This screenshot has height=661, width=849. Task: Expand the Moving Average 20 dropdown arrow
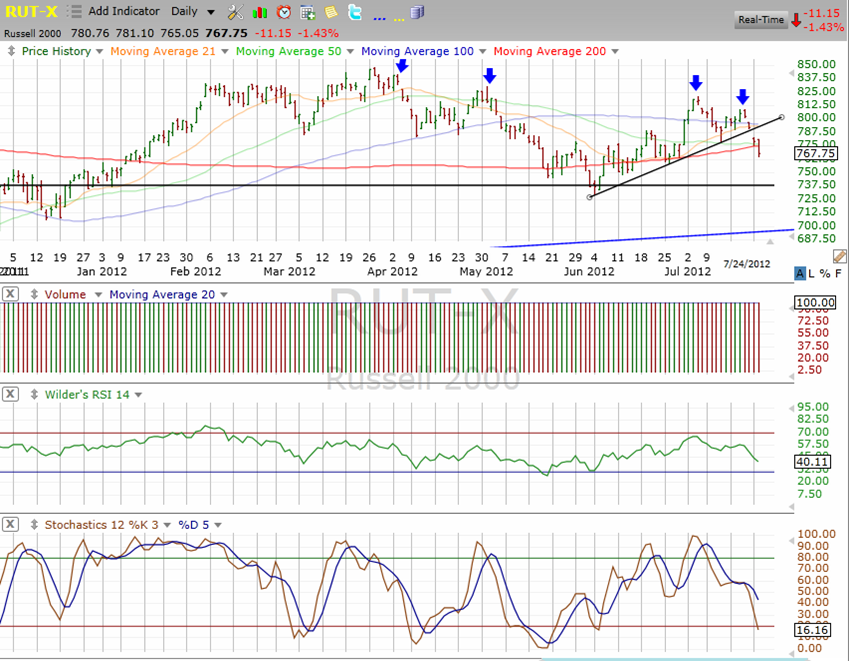pyautogui.click(x=224, y=295)
